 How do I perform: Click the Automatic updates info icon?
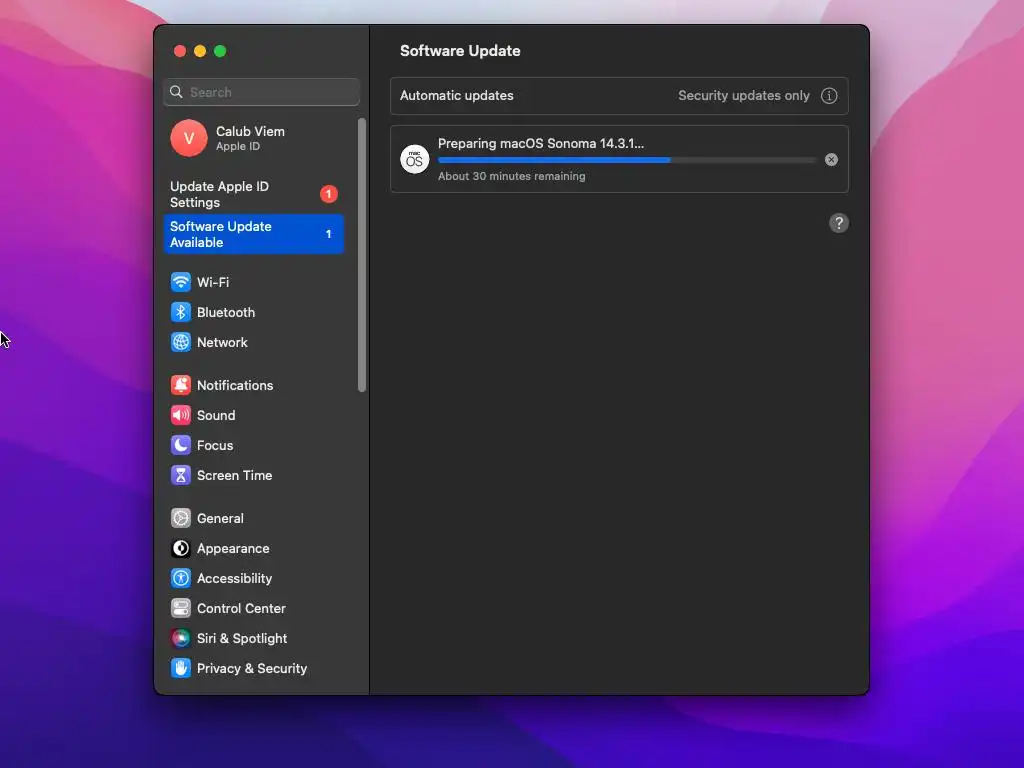pos(829,96)
